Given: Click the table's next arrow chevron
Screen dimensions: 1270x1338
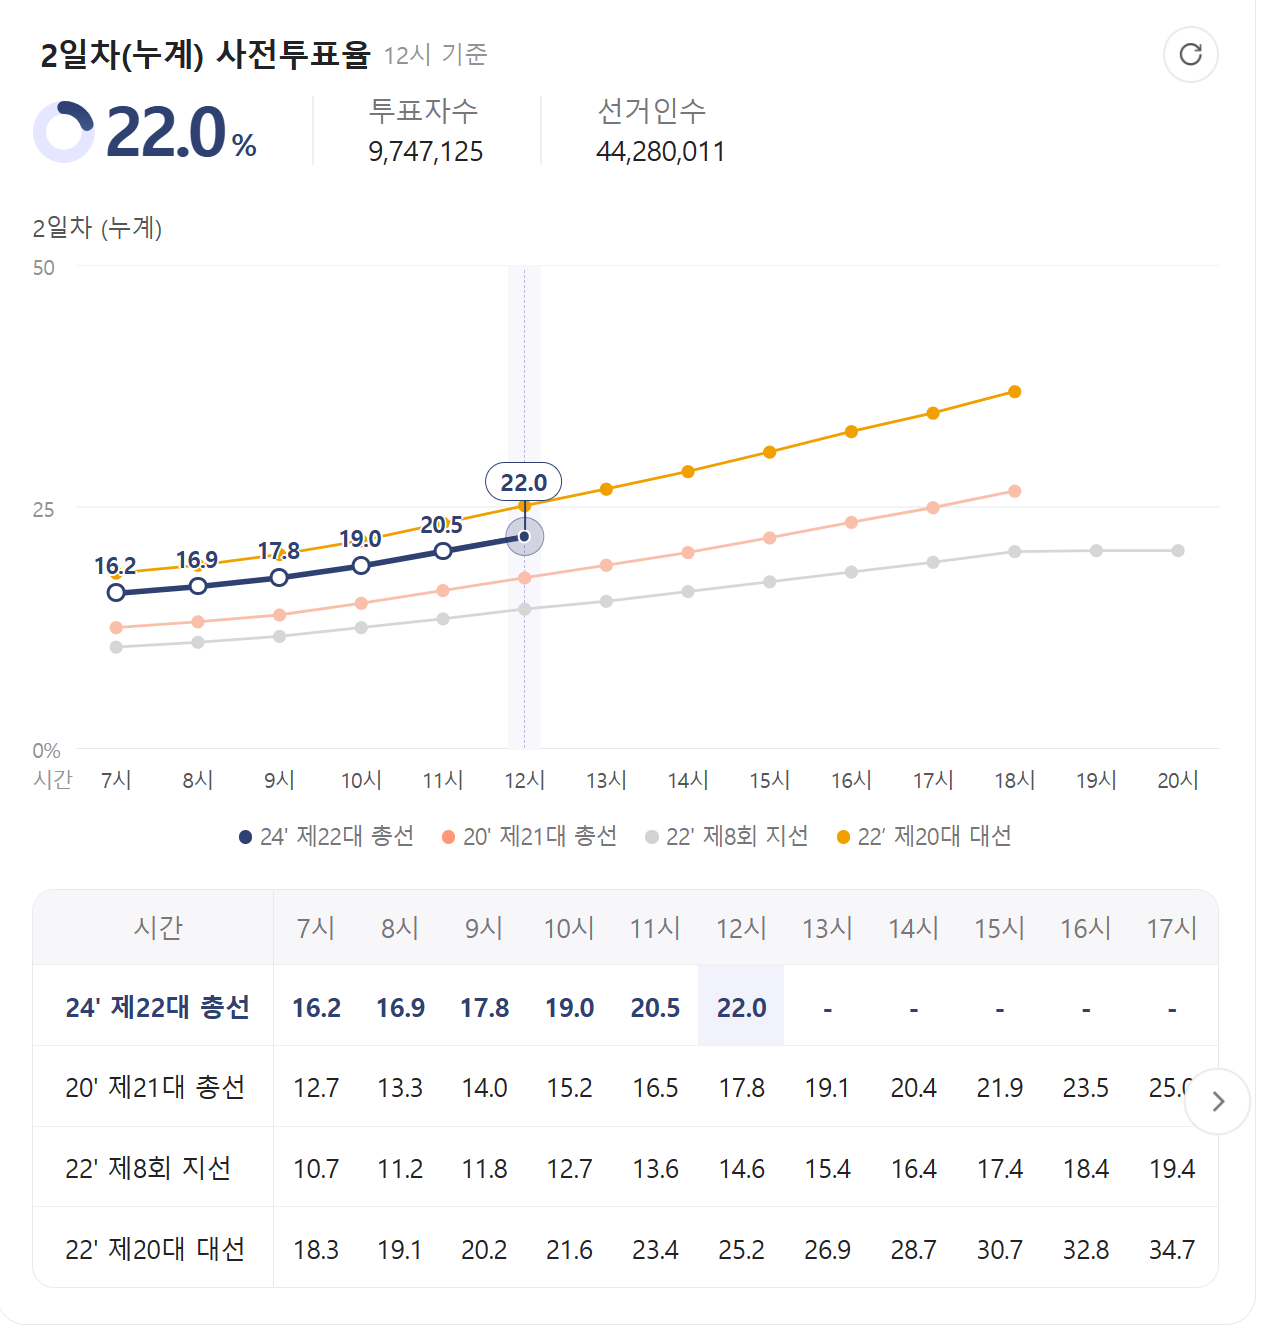Looking at the screenshot, I should coord(1217,1101).
